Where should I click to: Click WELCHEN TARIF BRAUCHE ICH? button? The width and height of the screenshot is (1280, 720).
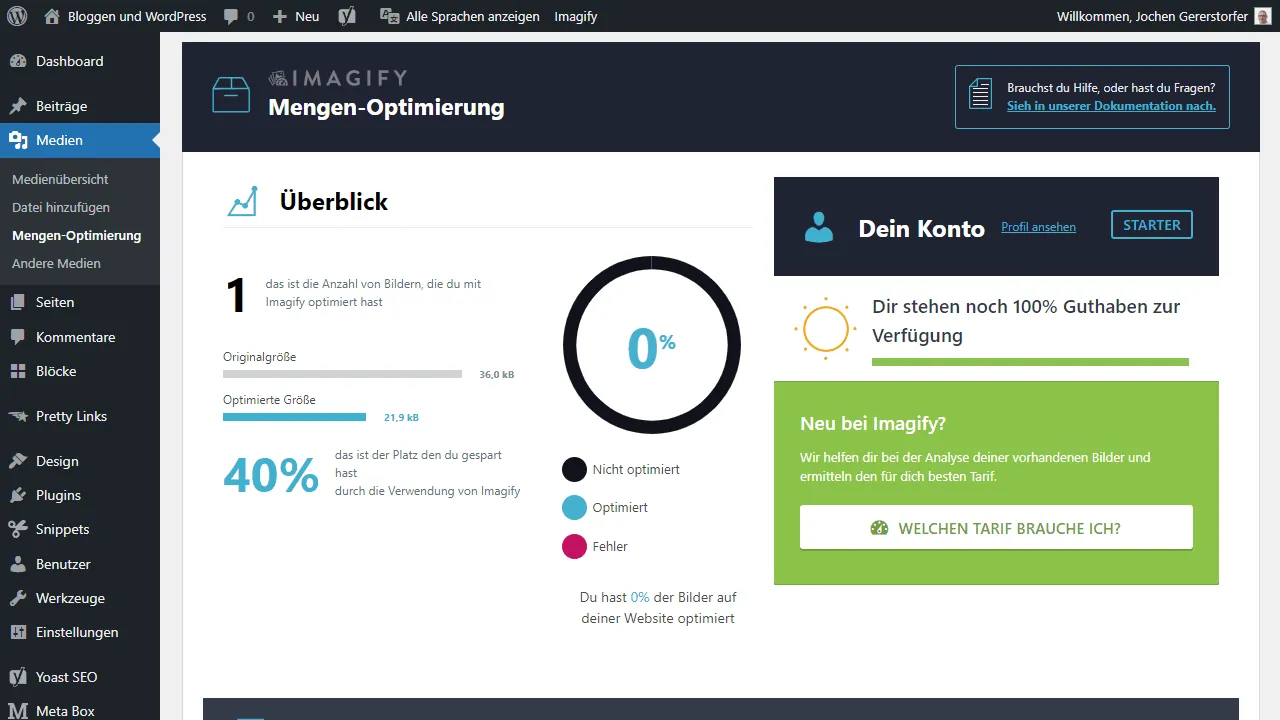coord(996,527)
